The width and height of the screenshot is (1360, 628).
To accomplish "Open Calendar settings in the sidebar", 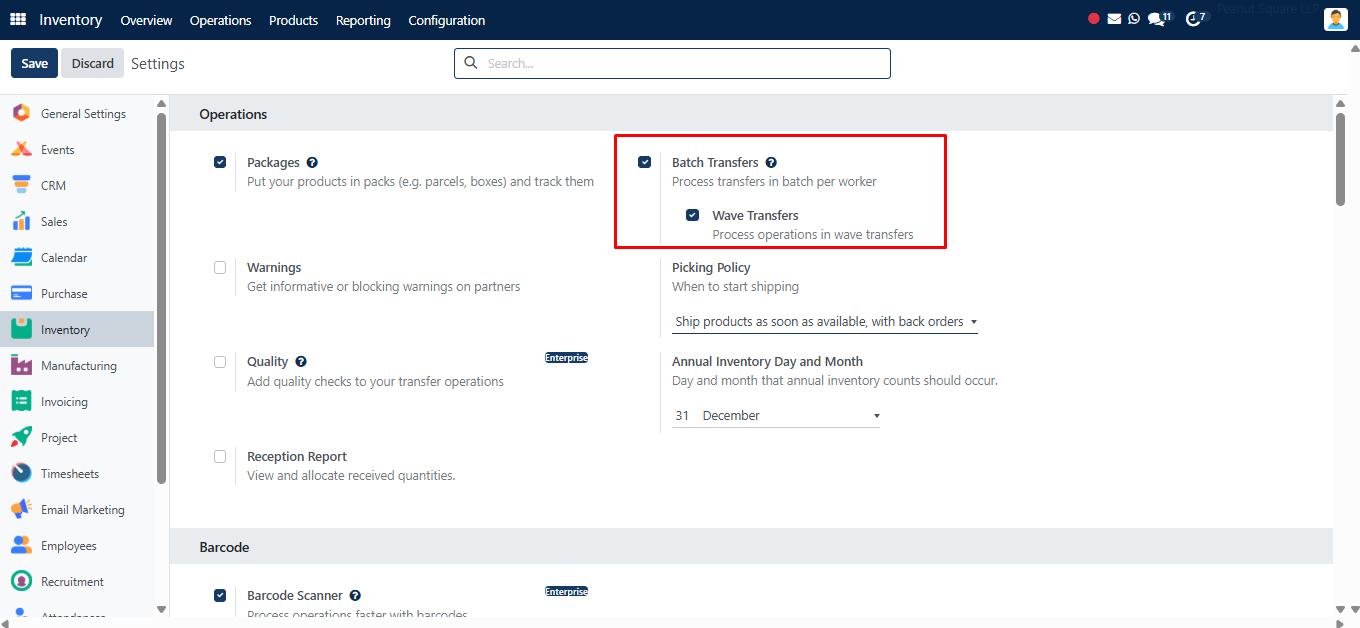I will [77, 258].
